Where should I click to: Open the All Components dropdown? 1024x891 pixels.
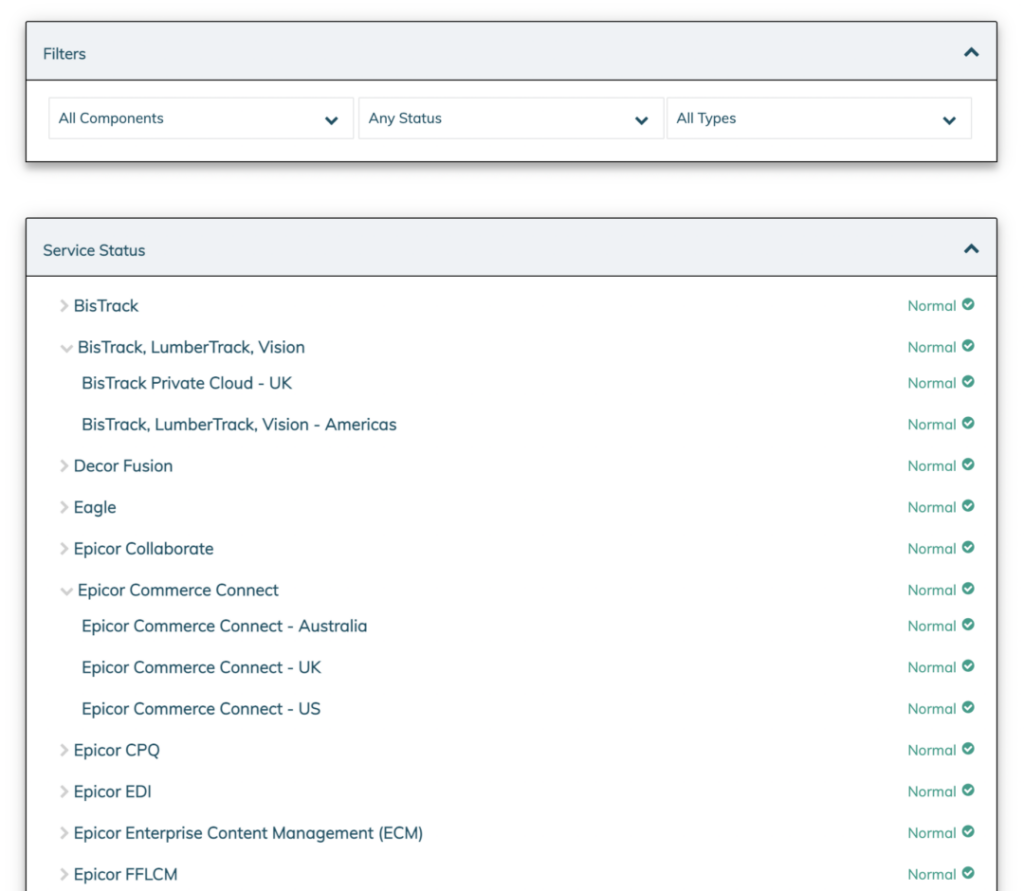tap(200, 117)
